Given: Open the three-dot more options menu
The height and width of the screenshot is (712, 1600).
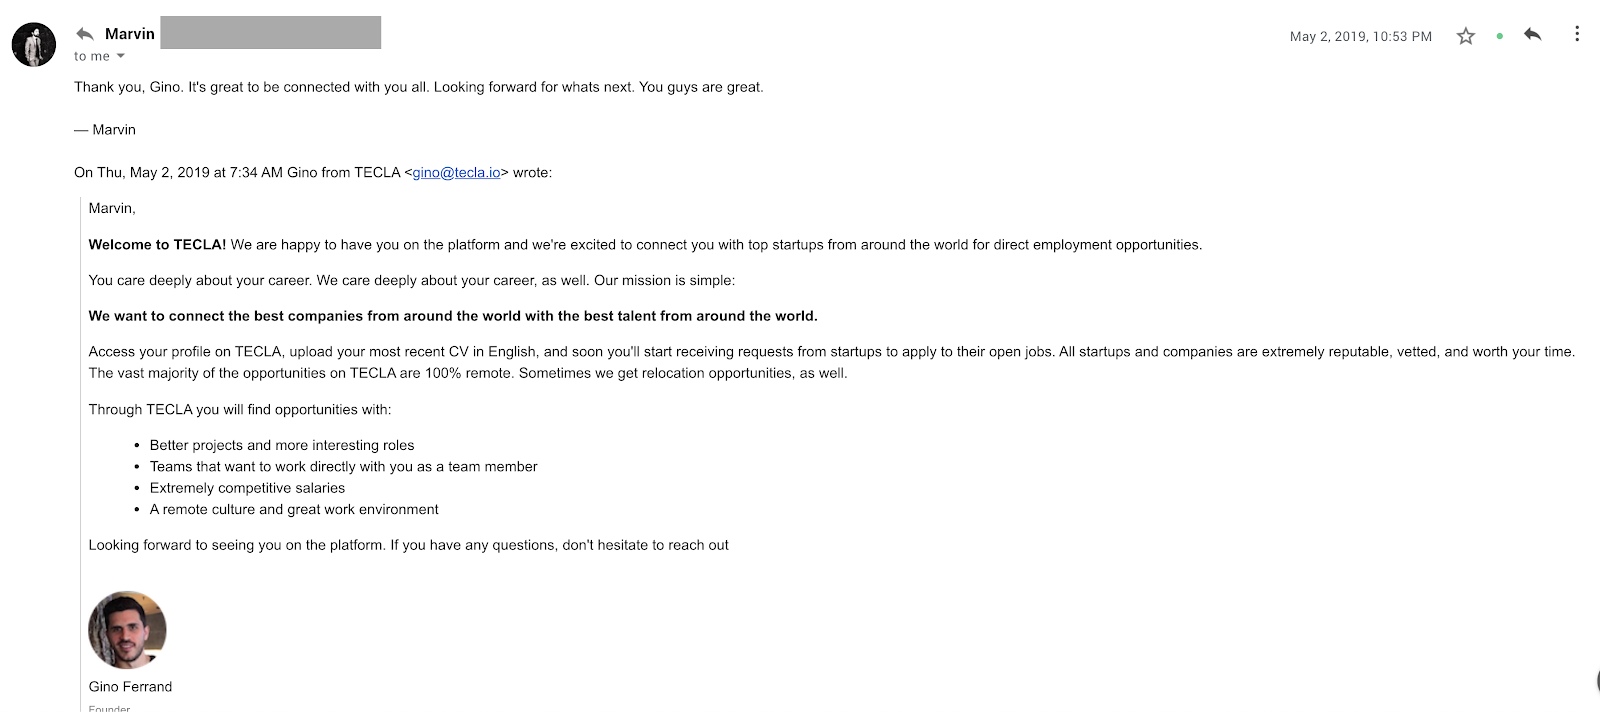Looking at the screenshot, I should (x=1577, y=34).
